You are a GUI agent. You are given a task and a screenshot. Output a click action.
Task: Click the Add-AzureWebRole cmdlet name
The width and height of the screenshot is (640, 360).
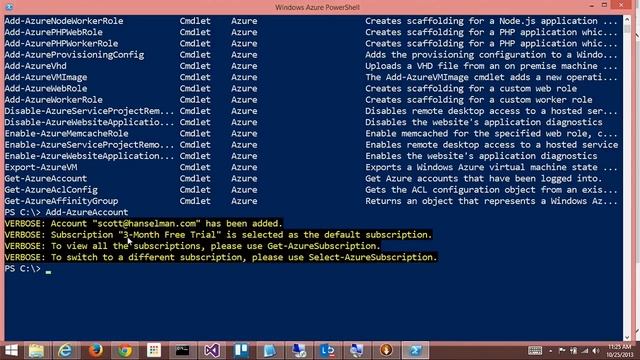click(46, 89)
